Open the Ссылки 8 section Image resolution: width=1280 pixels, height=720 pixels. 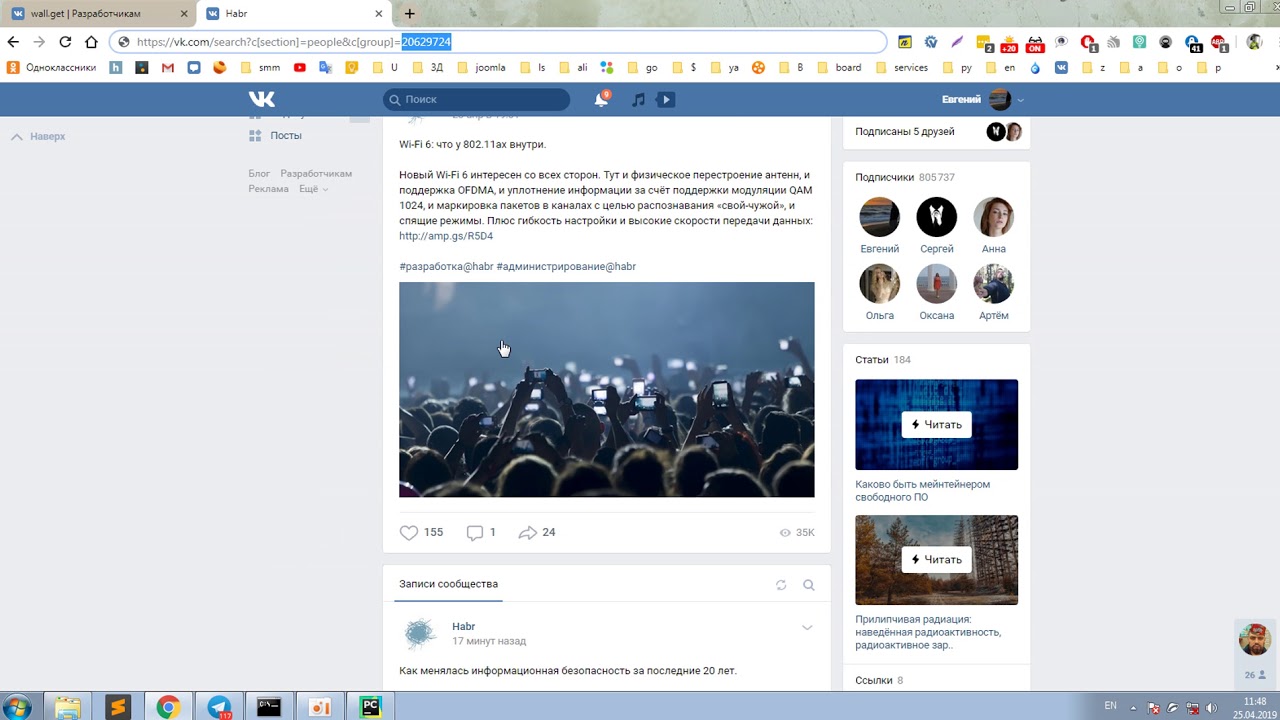tap(879, 681)
